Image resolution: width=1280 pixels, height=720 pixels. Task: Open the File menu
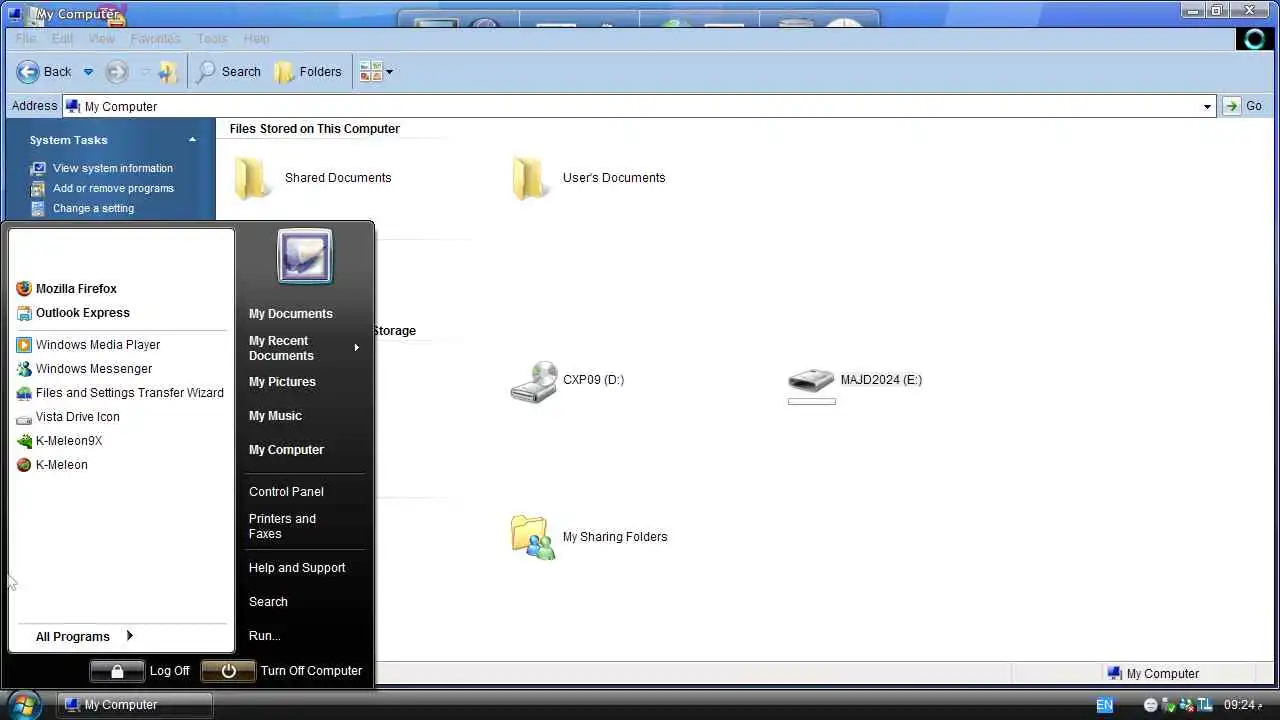click(26, 39)
